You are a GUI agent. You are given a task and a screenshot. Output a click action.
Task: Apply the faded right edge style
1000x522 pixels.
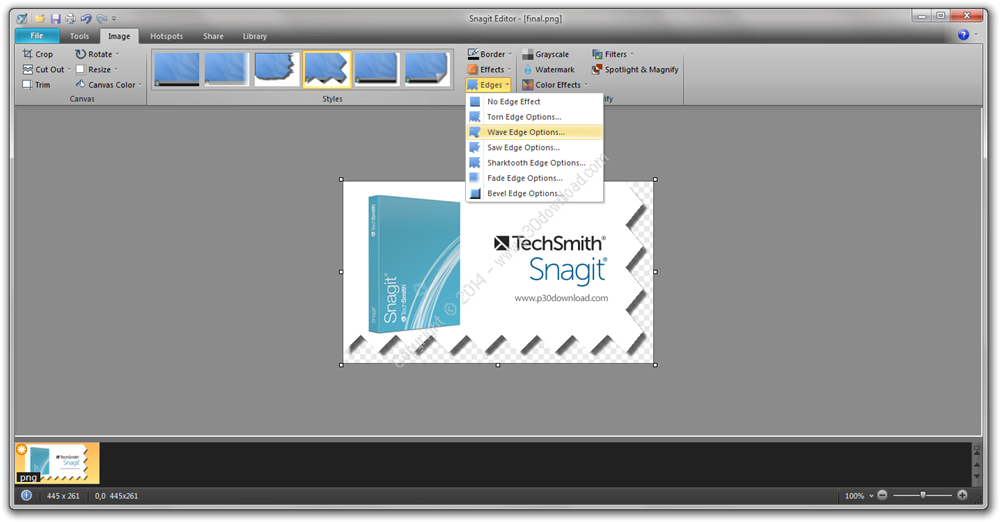[x=226, y=69]
